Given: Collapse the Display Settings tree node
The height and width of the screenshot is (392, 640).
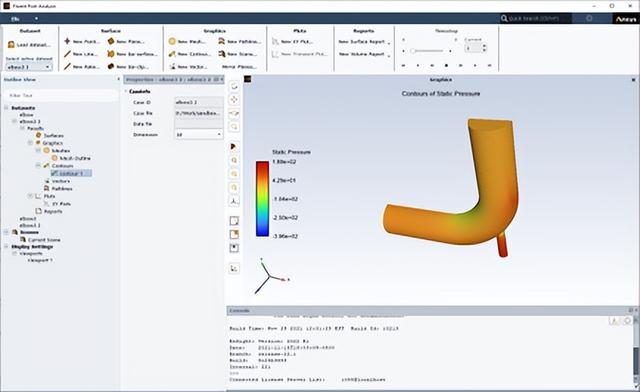Looking at the screenshot, I should click(7, 247).
